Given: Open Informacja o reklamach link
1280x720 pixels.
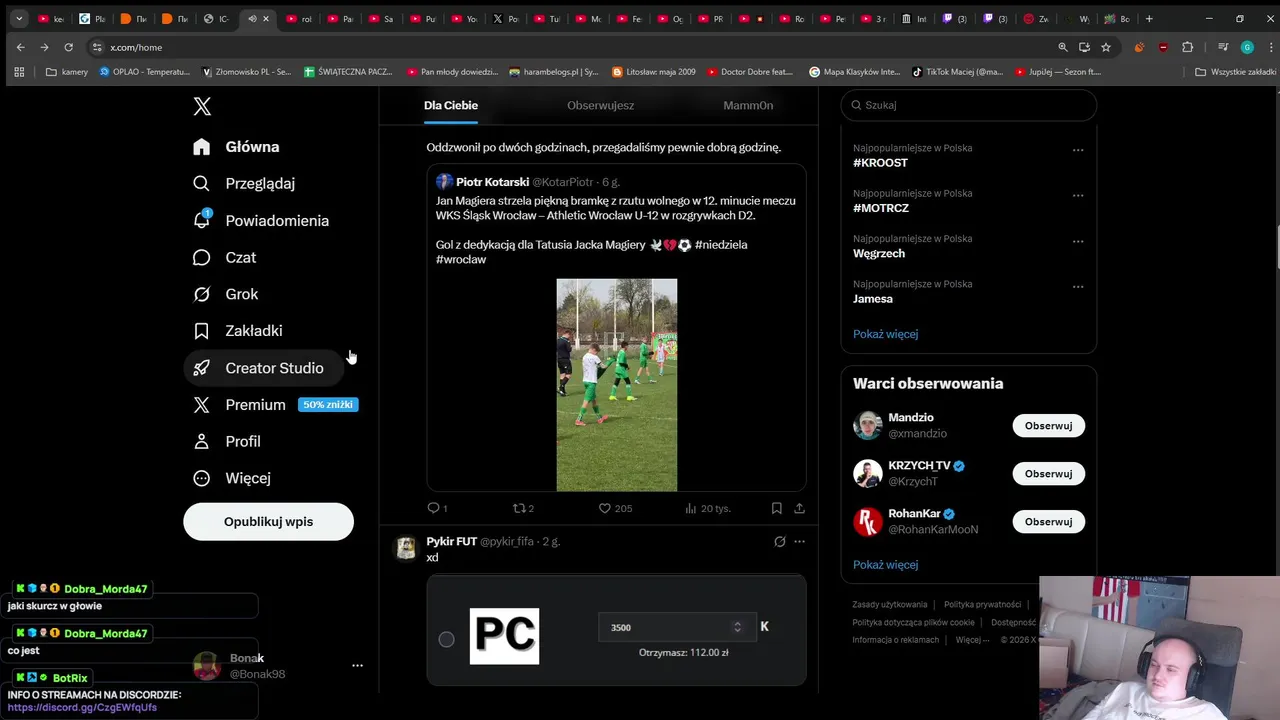Looking at the screenshot, I should point(896,640).
